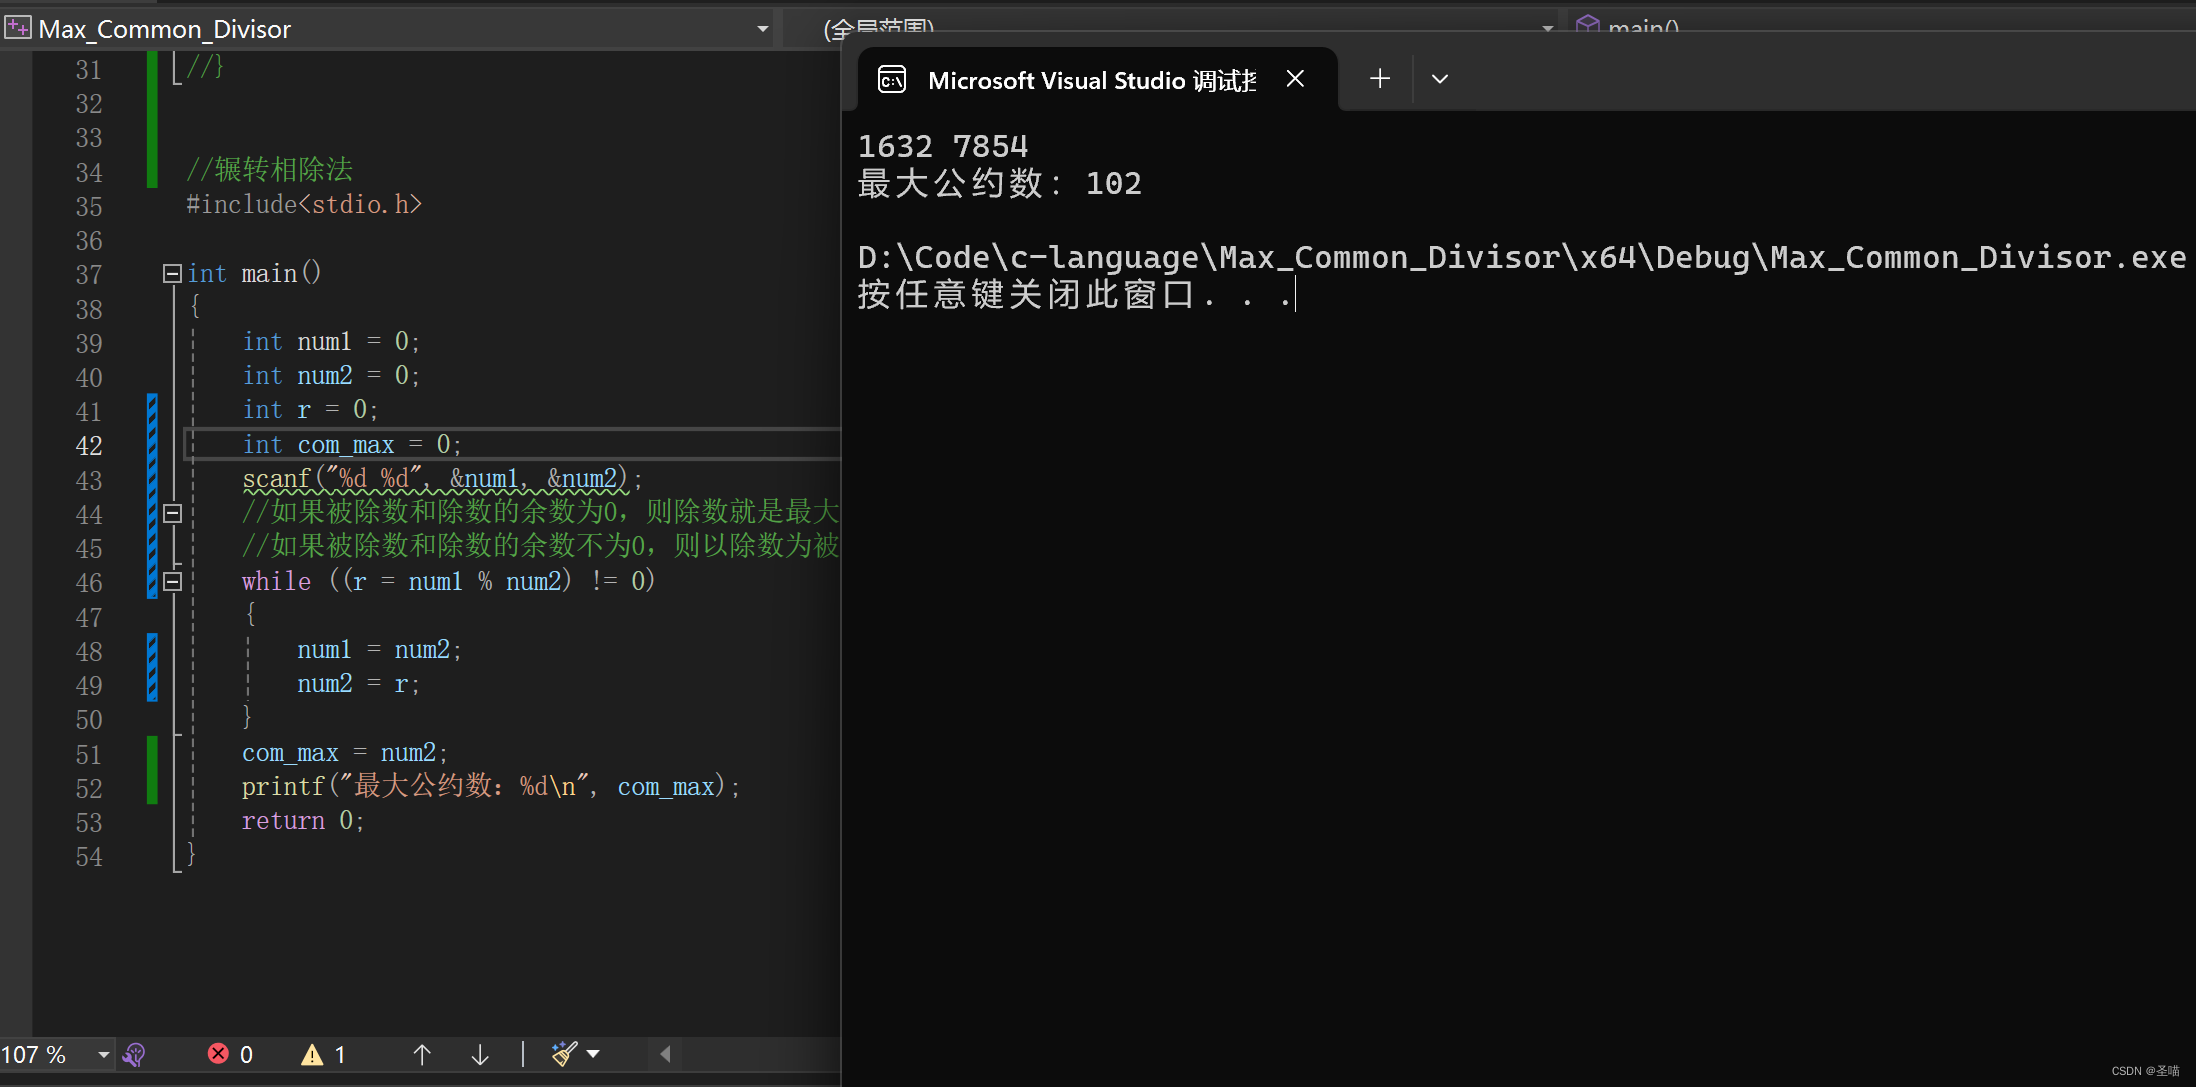Open code cleanup options dropdown arrow
The width and height of the screenshot is (2196, 1087).
593,1053
